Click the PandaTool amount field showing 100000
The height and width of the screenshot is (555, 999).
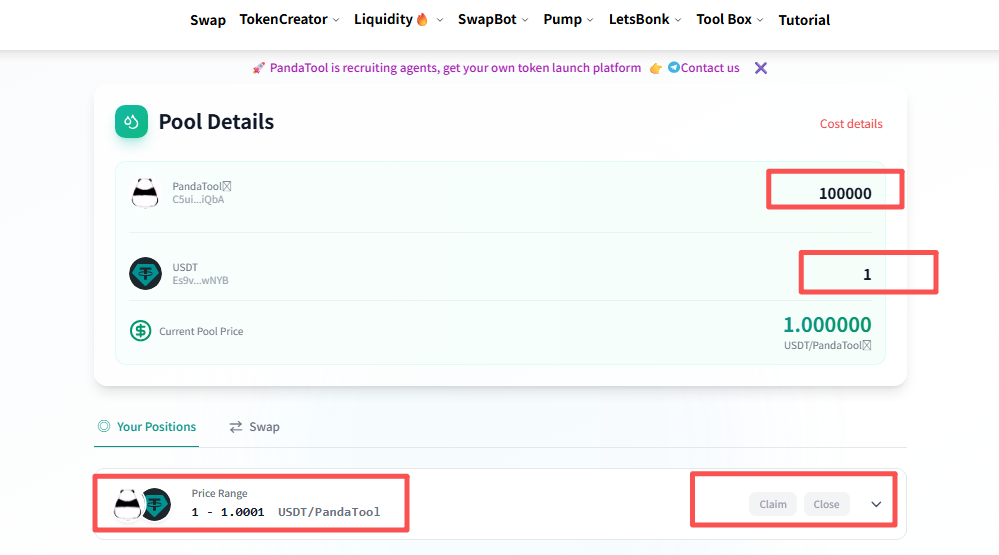point(835,193)
